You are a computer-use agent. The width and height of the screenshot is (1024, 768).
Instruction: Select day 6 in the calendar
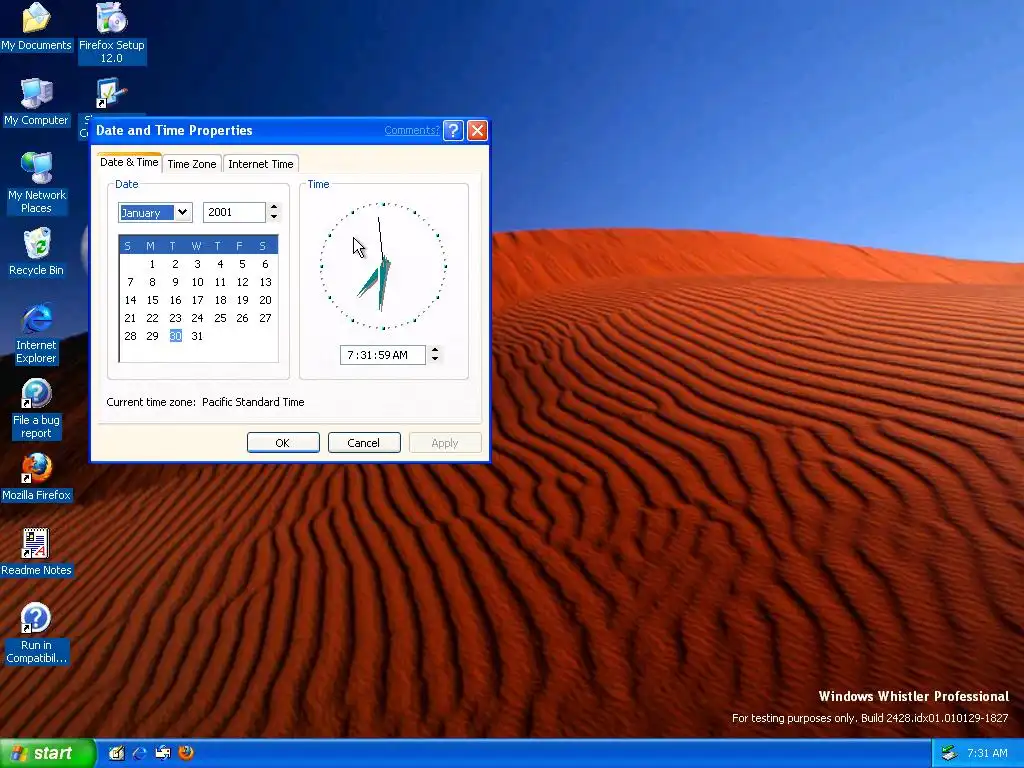[265, 264]
